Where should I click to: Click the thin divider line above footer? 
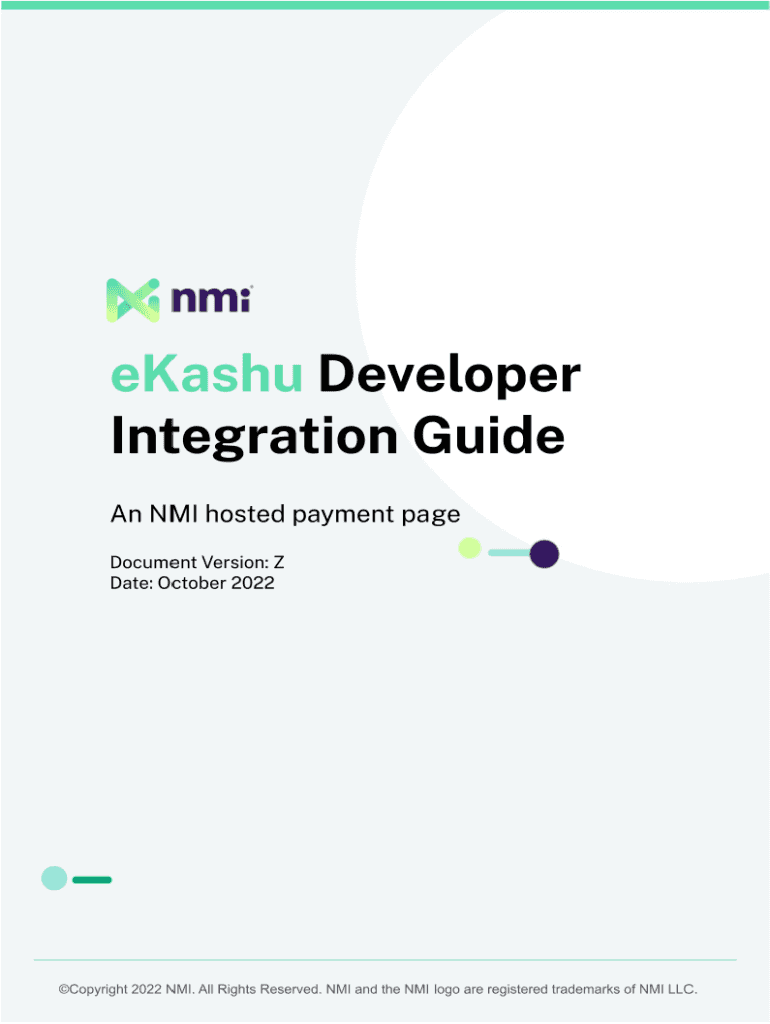pyautogui.click(x=385, y=960)
